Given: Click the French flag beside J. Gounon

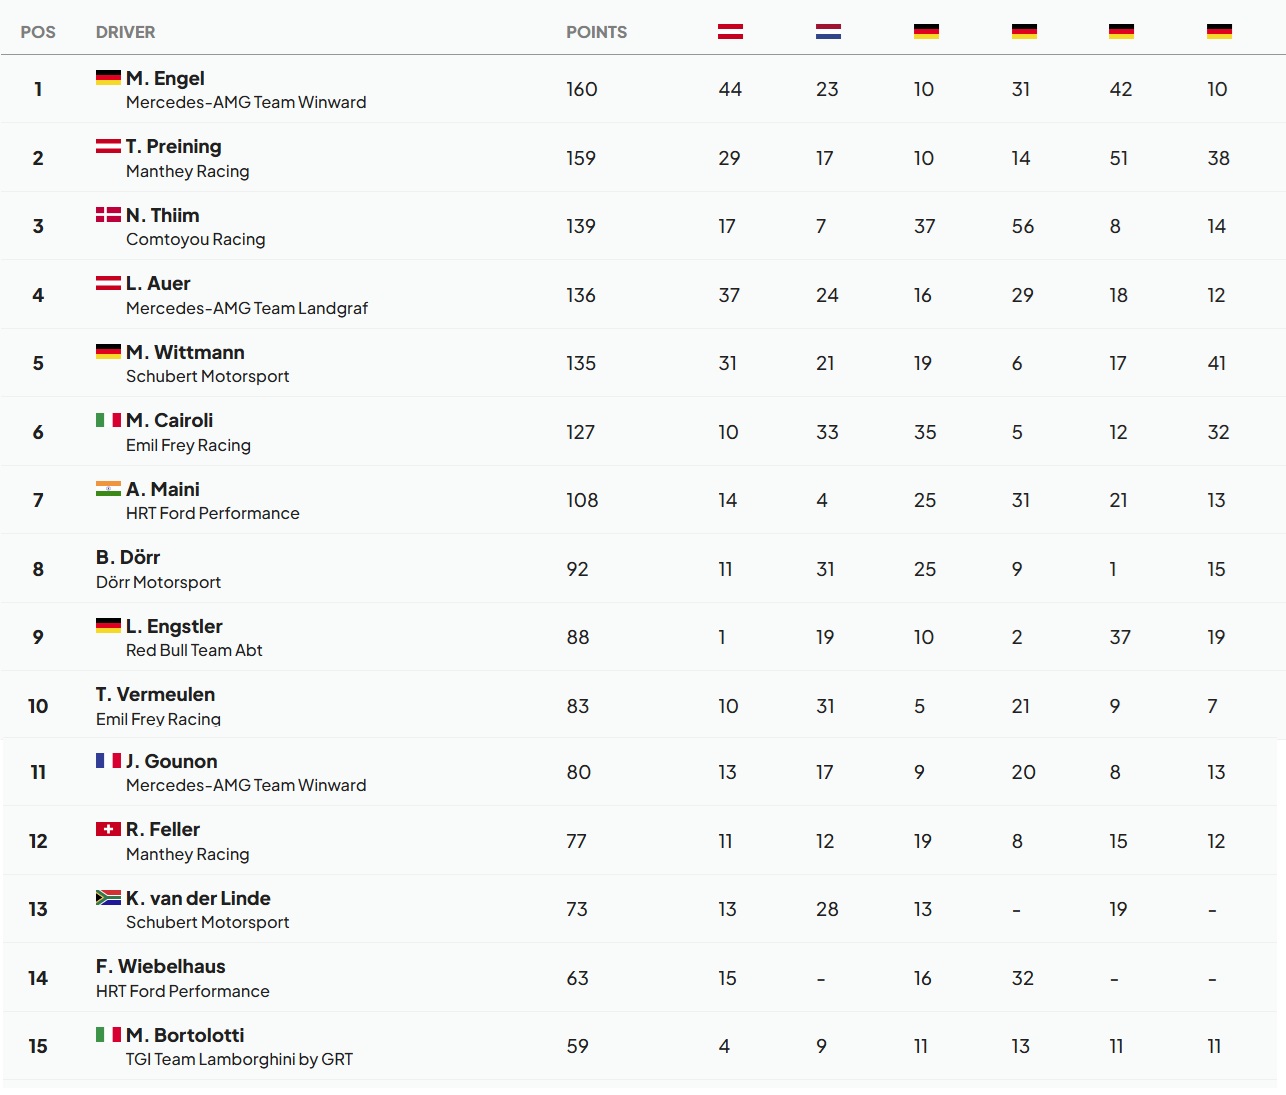Looking at the screenshot, I should pos(108,760).
